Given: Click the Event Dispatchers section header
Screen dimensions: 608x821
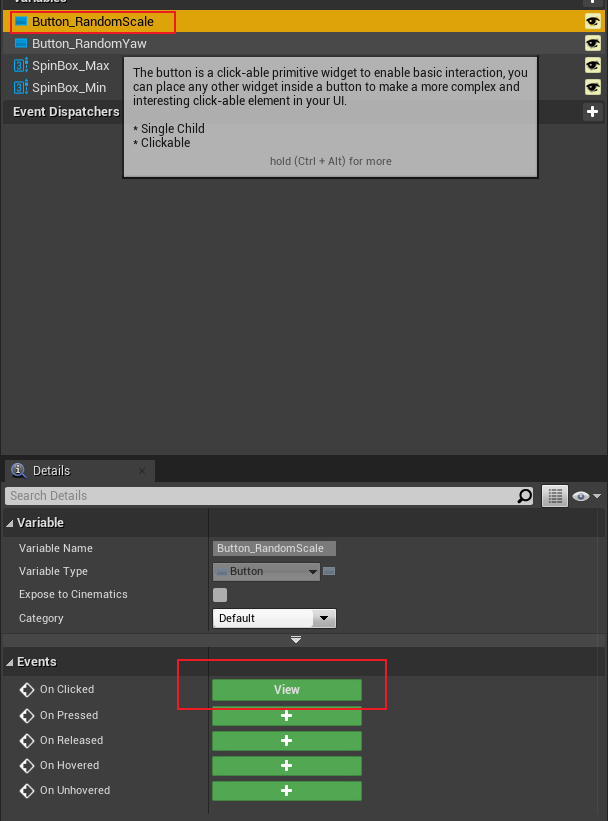Looking at the screenshot, I should tap(66, 112).
